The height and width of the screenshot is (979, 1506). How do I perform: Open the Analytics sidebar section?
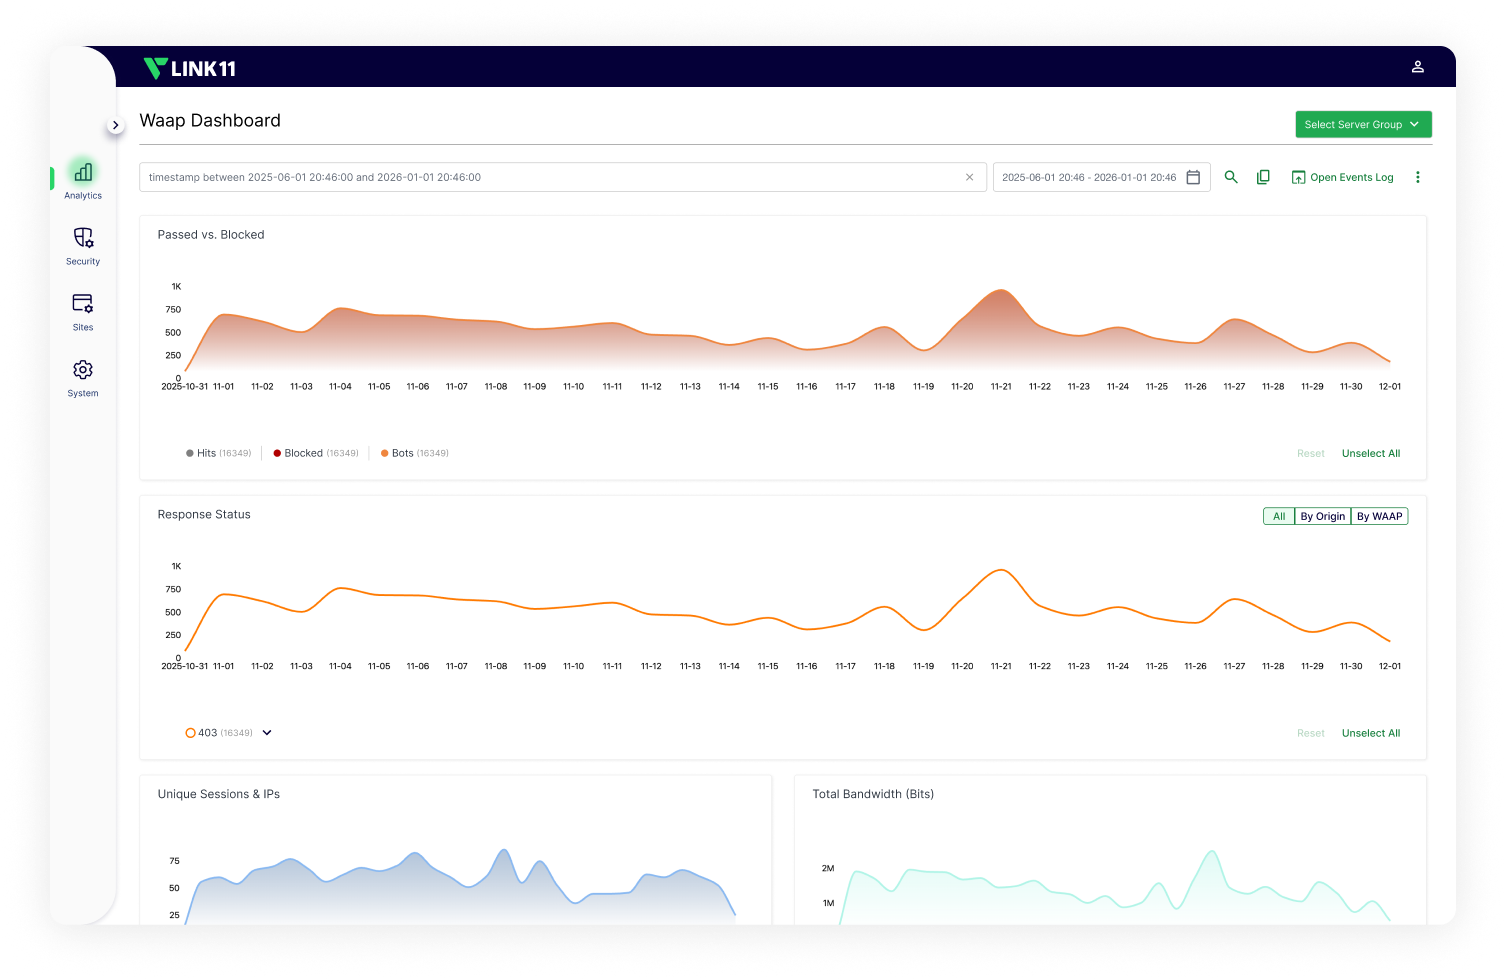83,173
